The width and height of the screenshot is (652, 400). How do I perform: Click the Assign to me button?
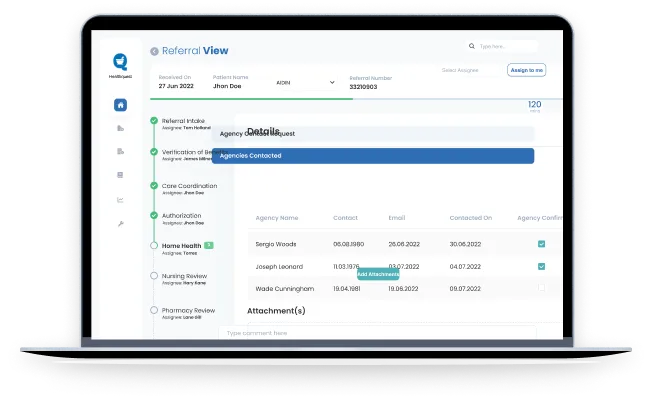[x=526, y=70]
